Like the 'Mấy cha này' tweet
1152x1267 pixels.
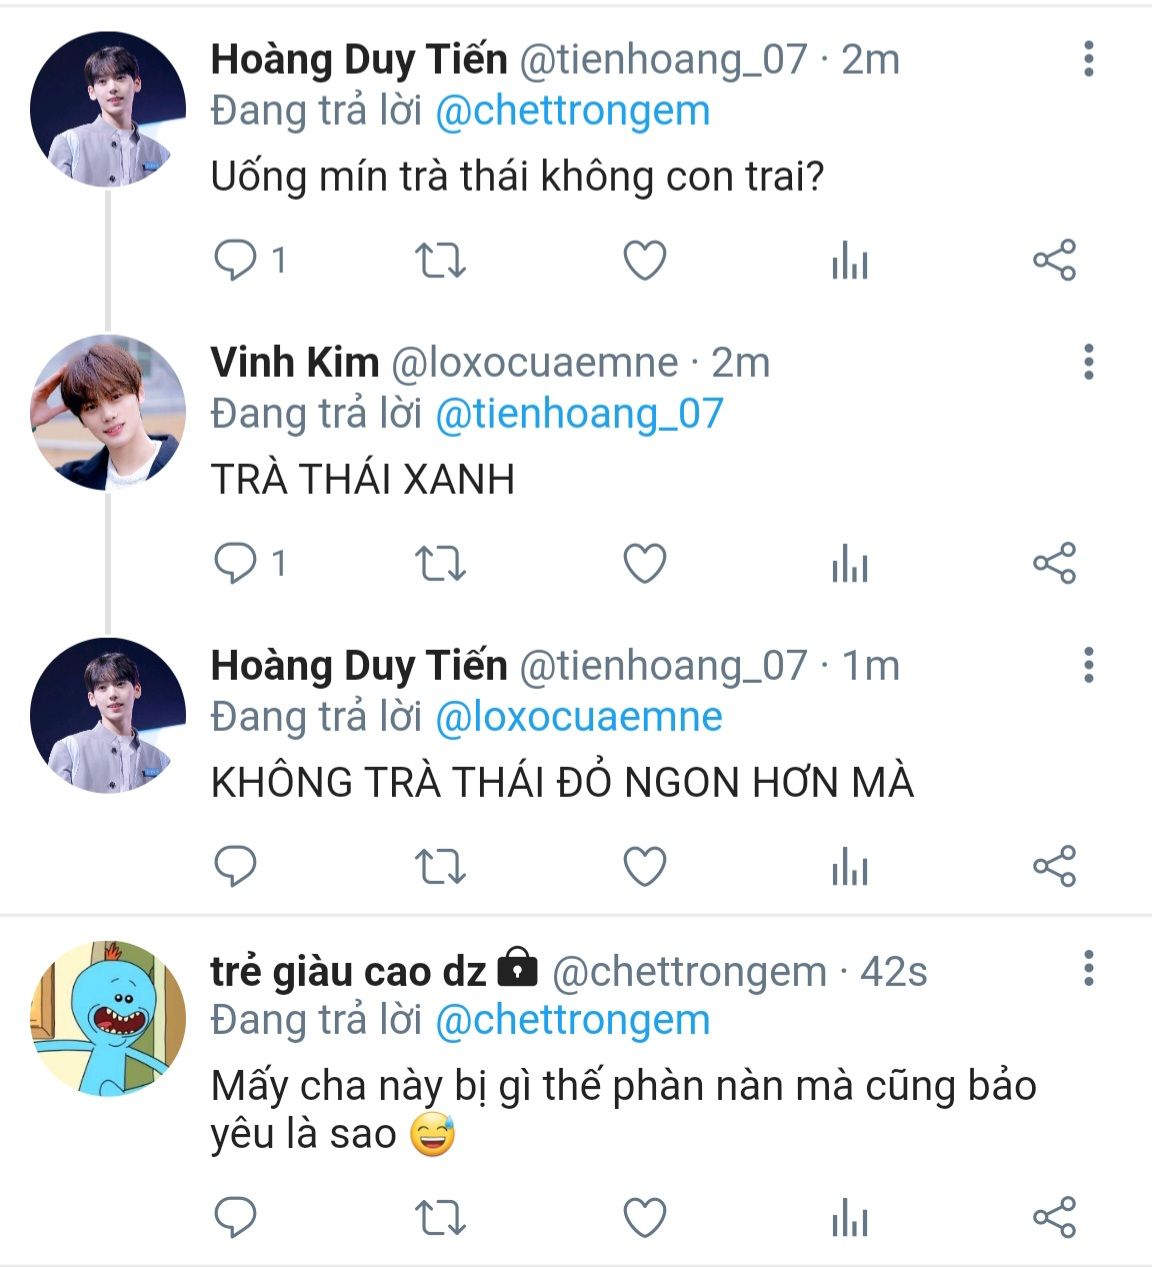(x=645, y=1217)
